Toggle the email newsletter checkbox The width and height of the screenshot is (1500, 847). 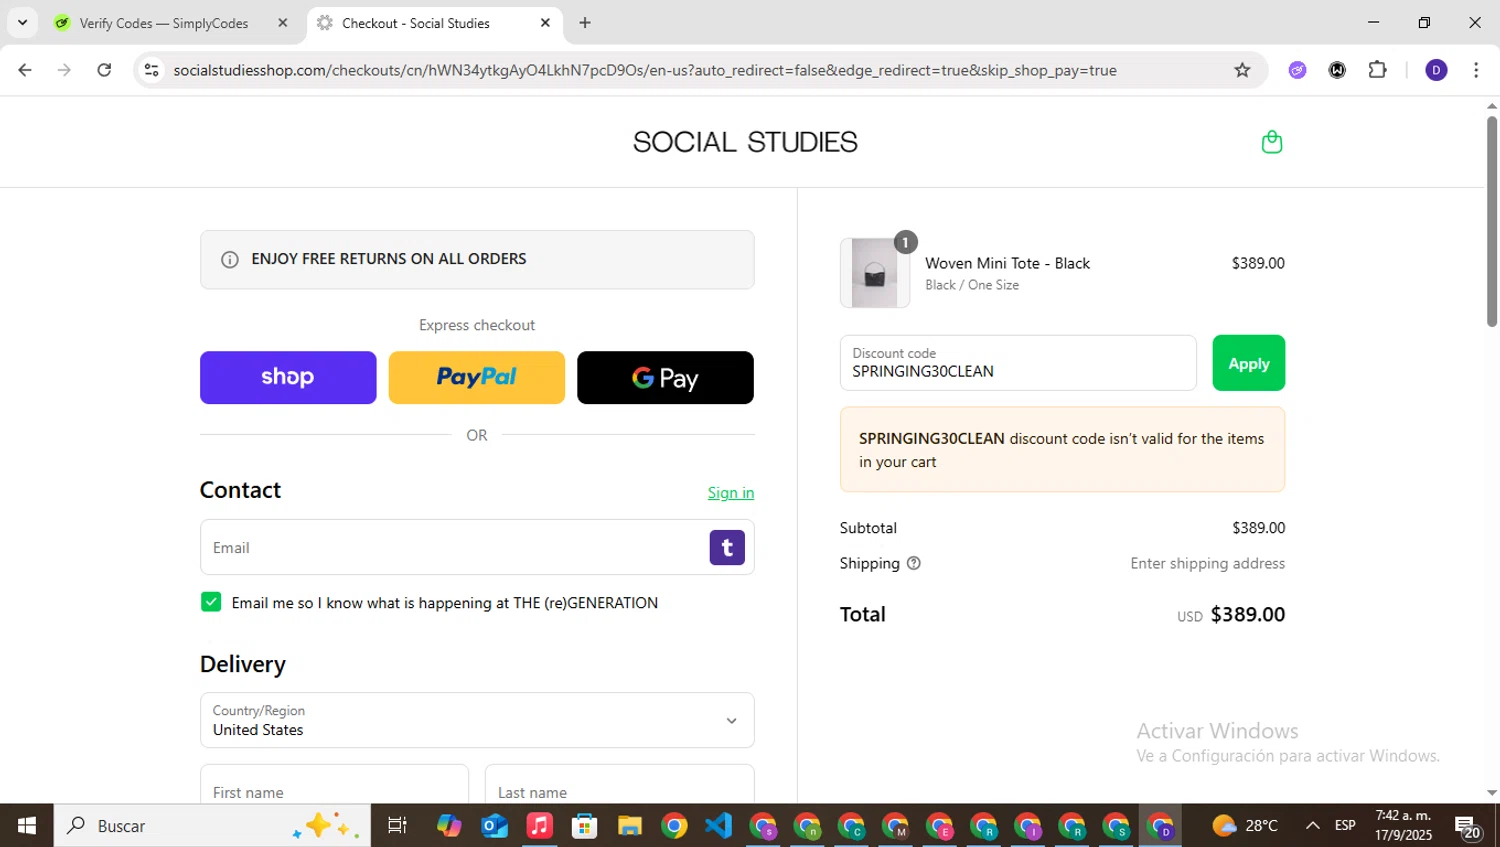click(211, 602)
